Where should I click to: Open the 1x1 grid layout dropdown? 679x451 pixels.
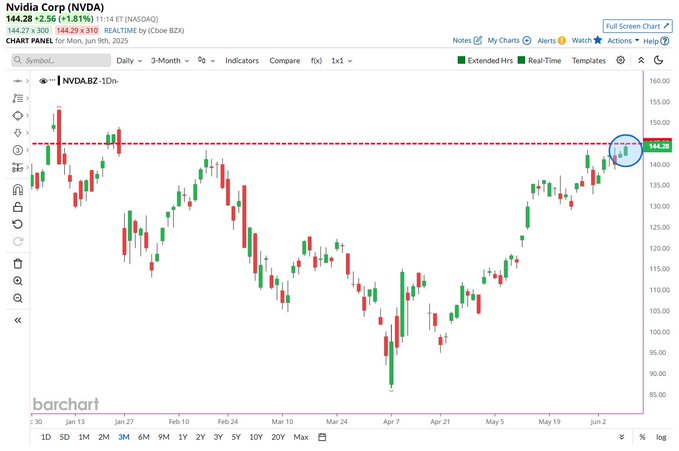342,61
